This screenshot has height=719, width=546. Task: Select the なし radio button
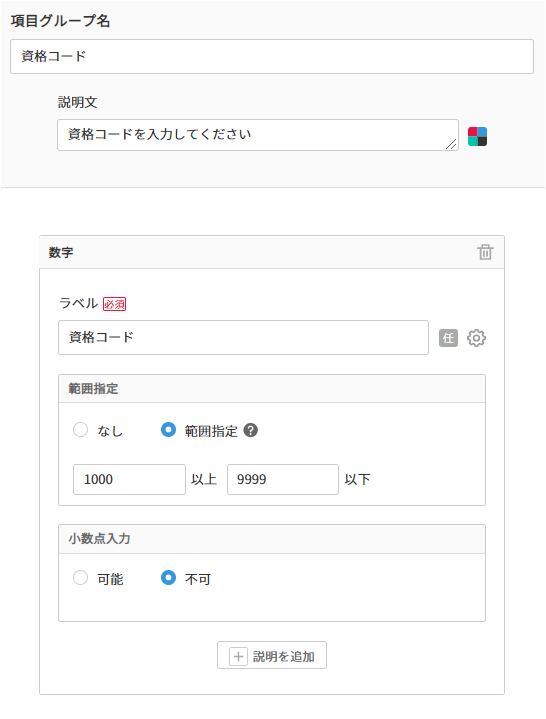click(80, 430)
